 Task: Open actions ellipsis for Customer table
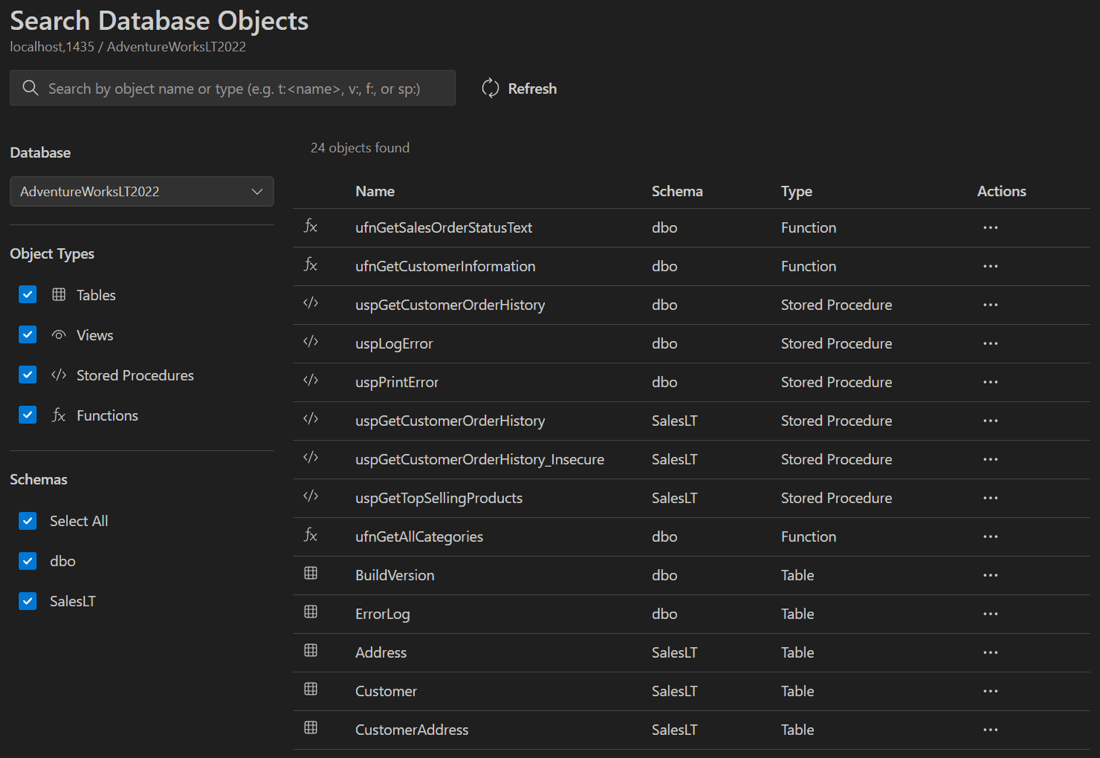click(x=990, y=691)
